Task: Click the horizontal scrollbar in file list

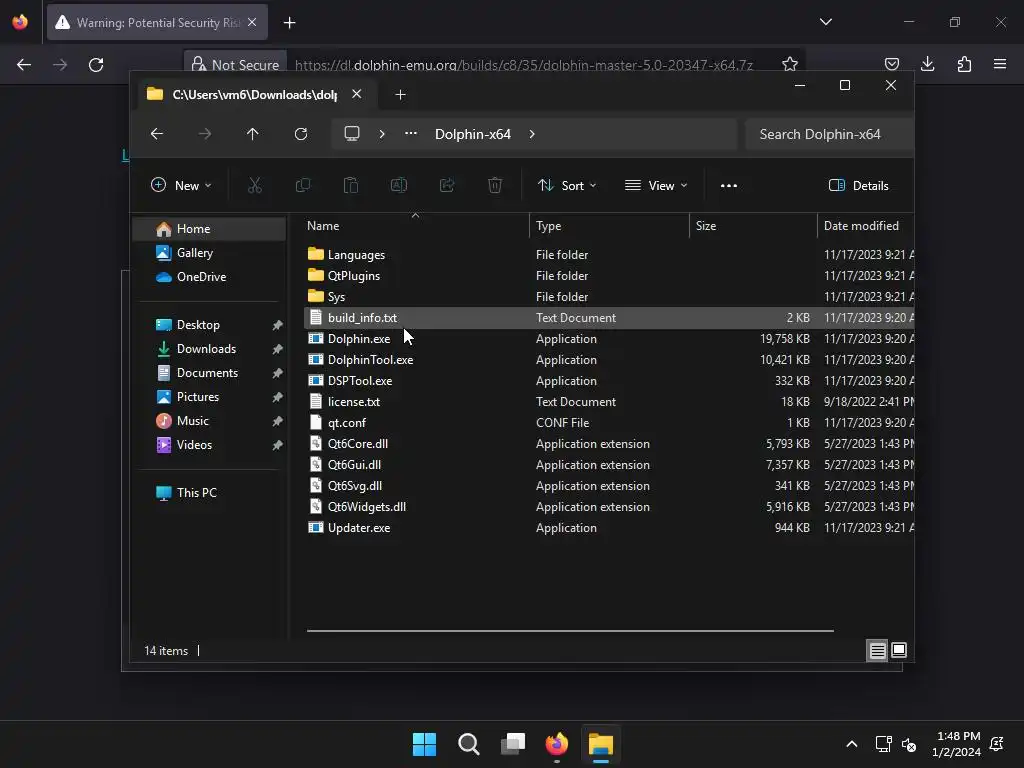Action: (x=570, y=631)
